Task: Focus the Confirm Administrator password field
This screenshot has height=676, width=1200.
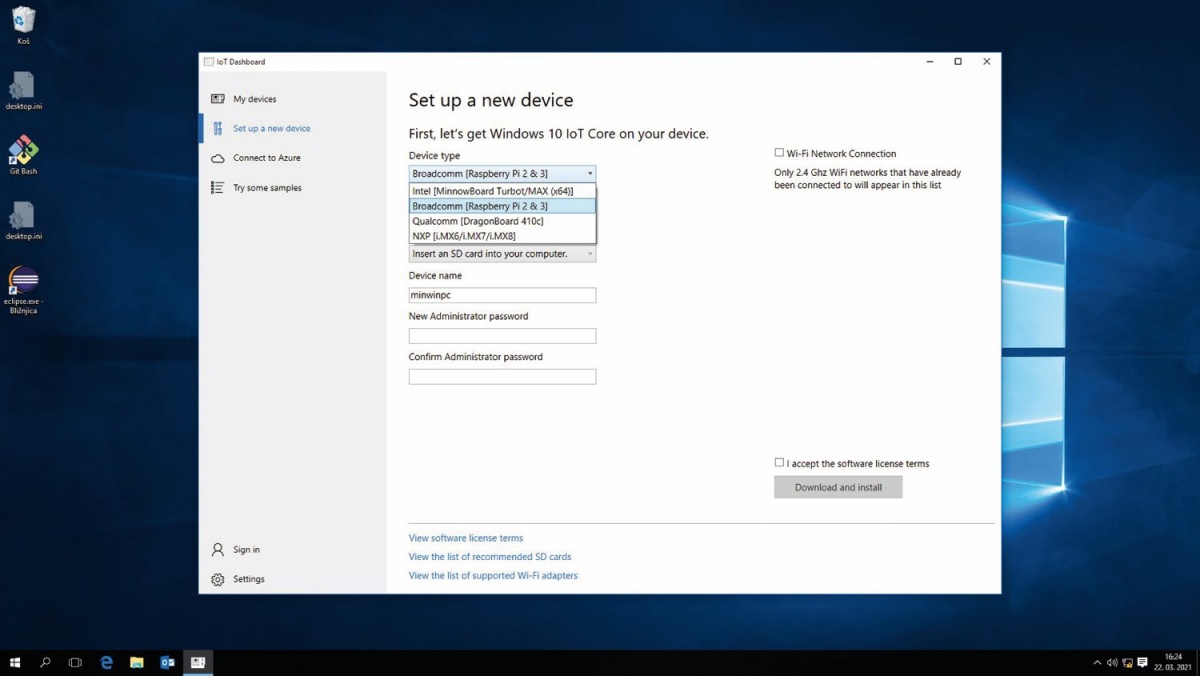Action: click(x=502, y=377)
